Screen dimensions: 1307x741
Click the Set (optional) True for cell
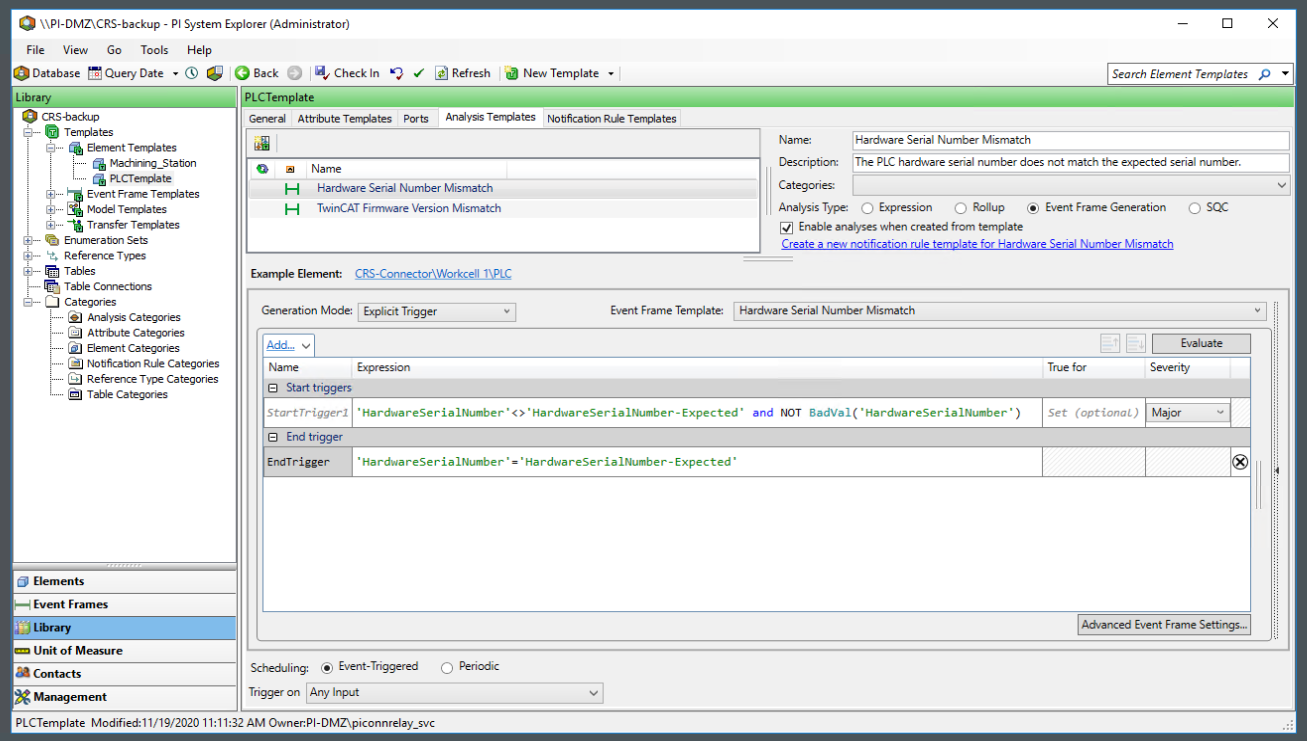[1093, 412]
